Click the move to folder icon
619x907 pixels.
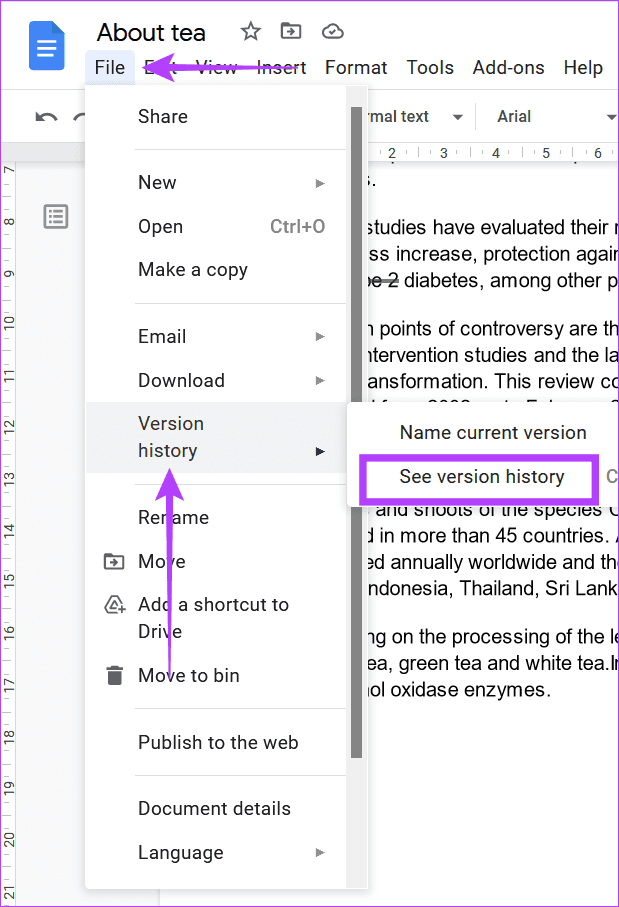[291, 32]
